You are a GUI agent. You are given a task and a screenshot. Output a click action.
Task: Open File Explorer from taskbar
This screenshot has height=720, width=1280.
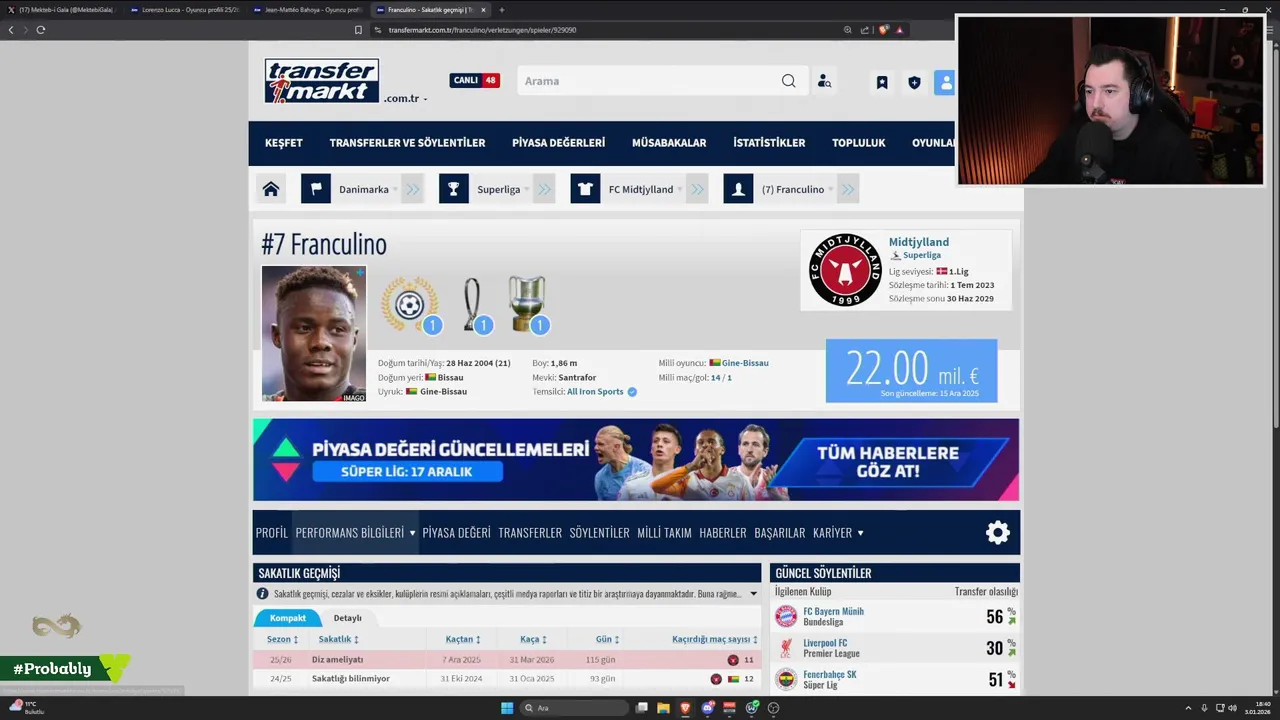[664, 708]
